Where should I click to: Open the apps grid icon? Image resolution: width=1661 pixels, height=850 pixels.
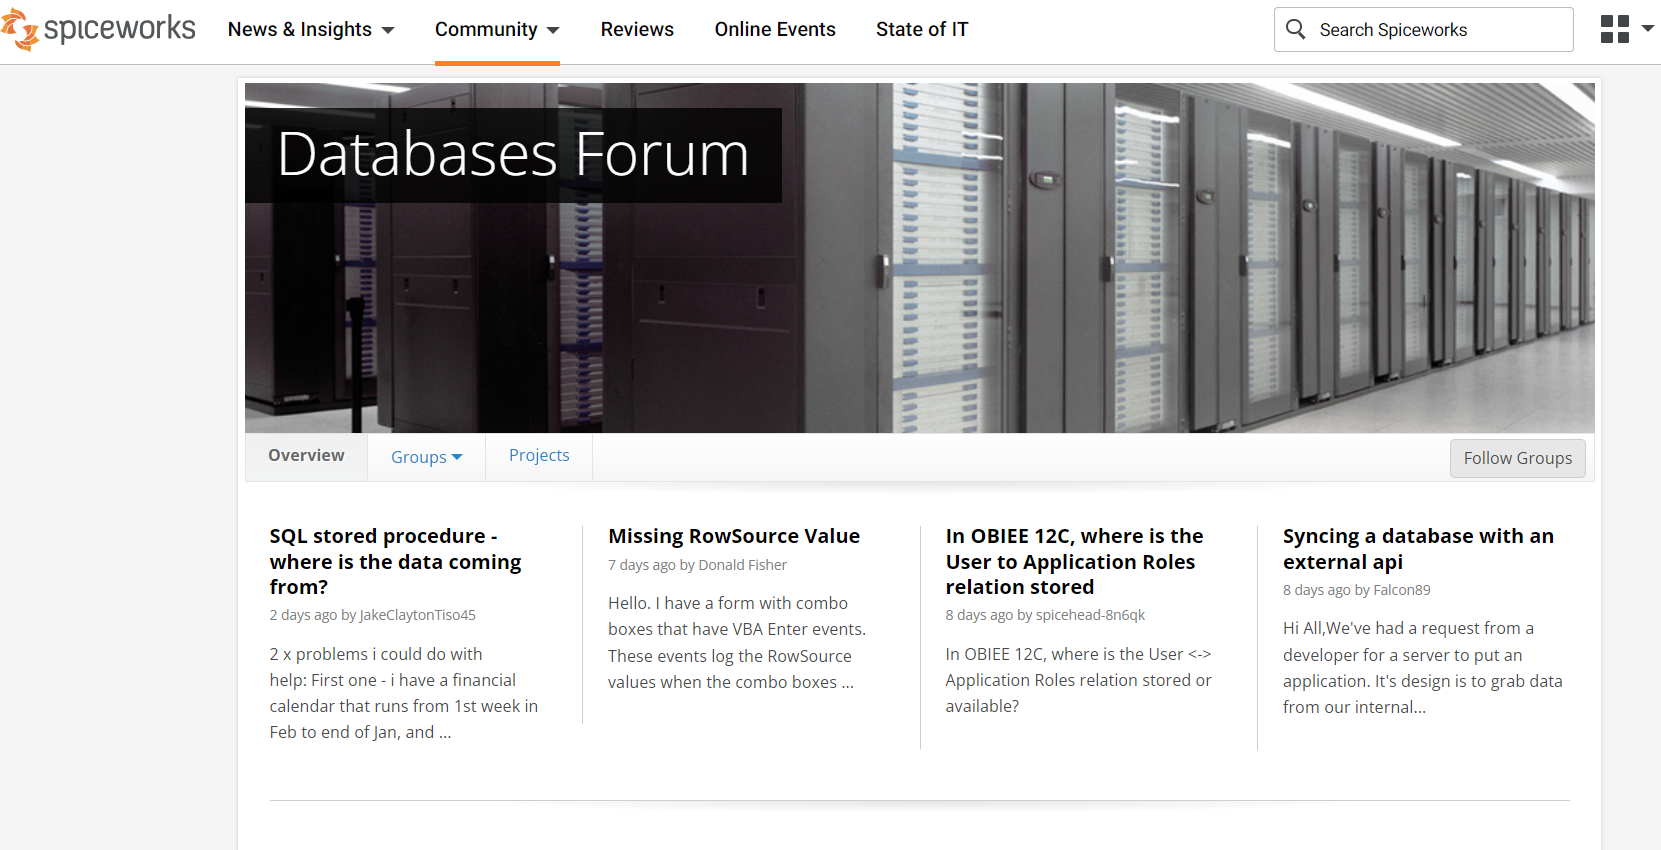tap(1614, 29)
